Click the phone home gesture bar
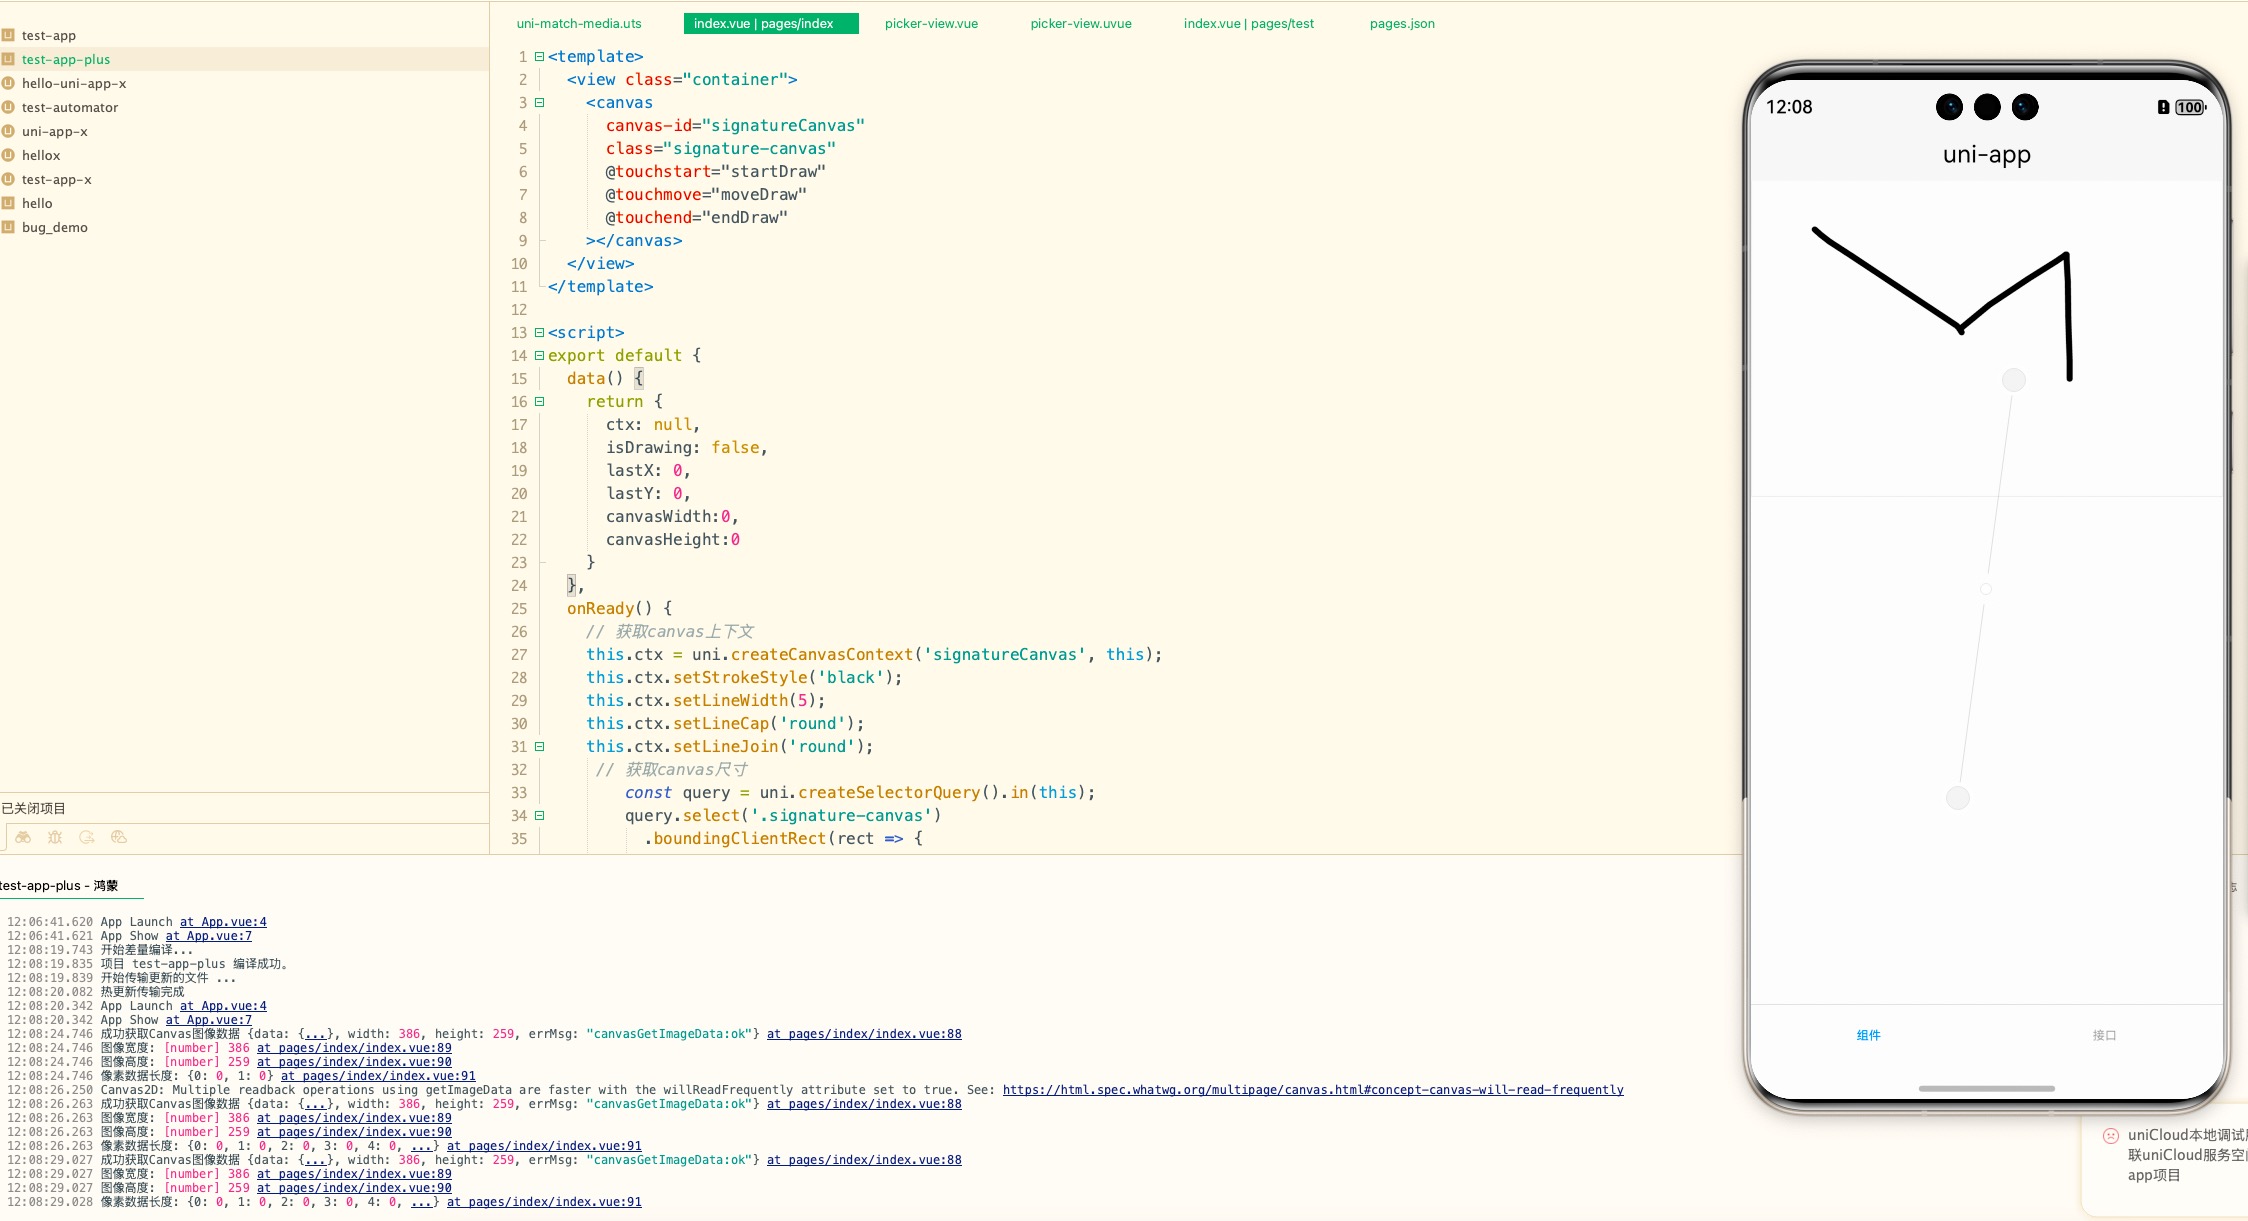2248x1221 pixels. (1986, 1088)
